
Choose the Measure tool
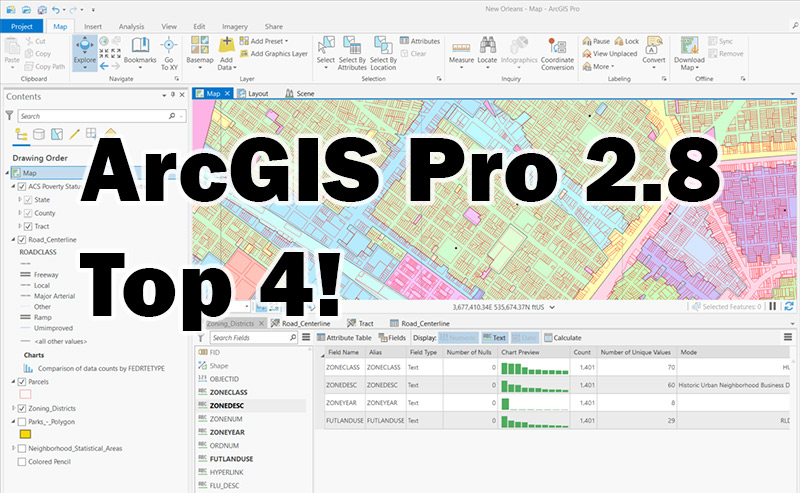461,53
